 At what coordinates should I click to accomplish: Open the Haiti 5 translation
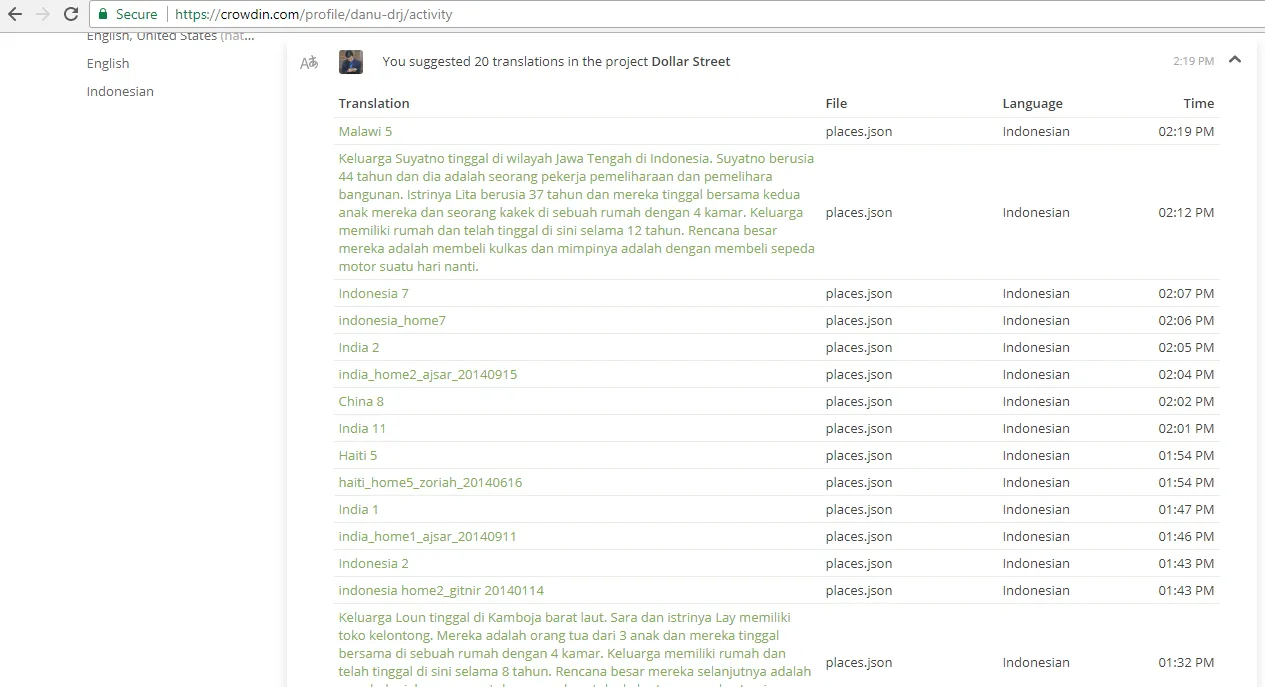click(x=358, y=456)
